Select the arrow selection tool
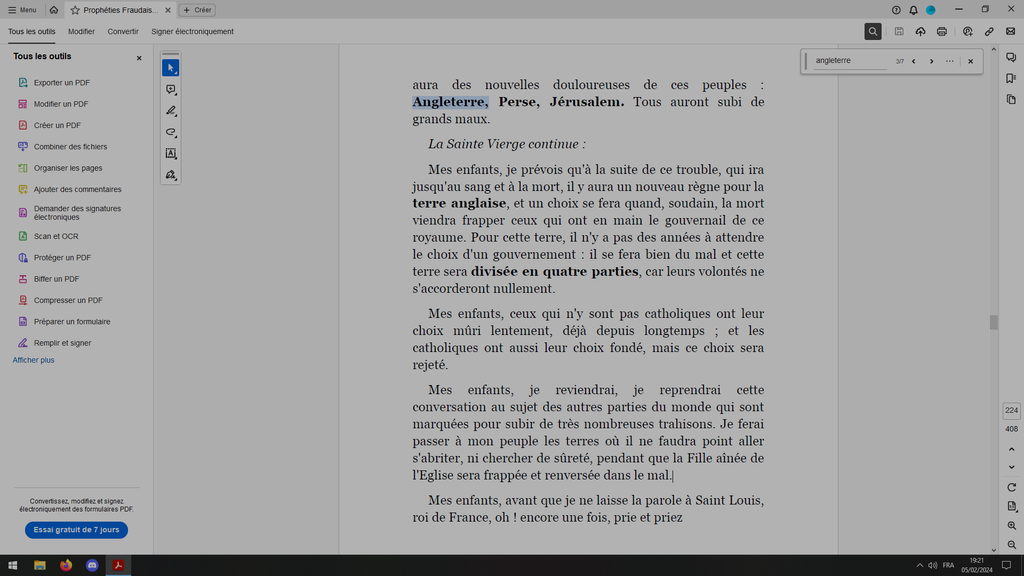 (170, 68)
